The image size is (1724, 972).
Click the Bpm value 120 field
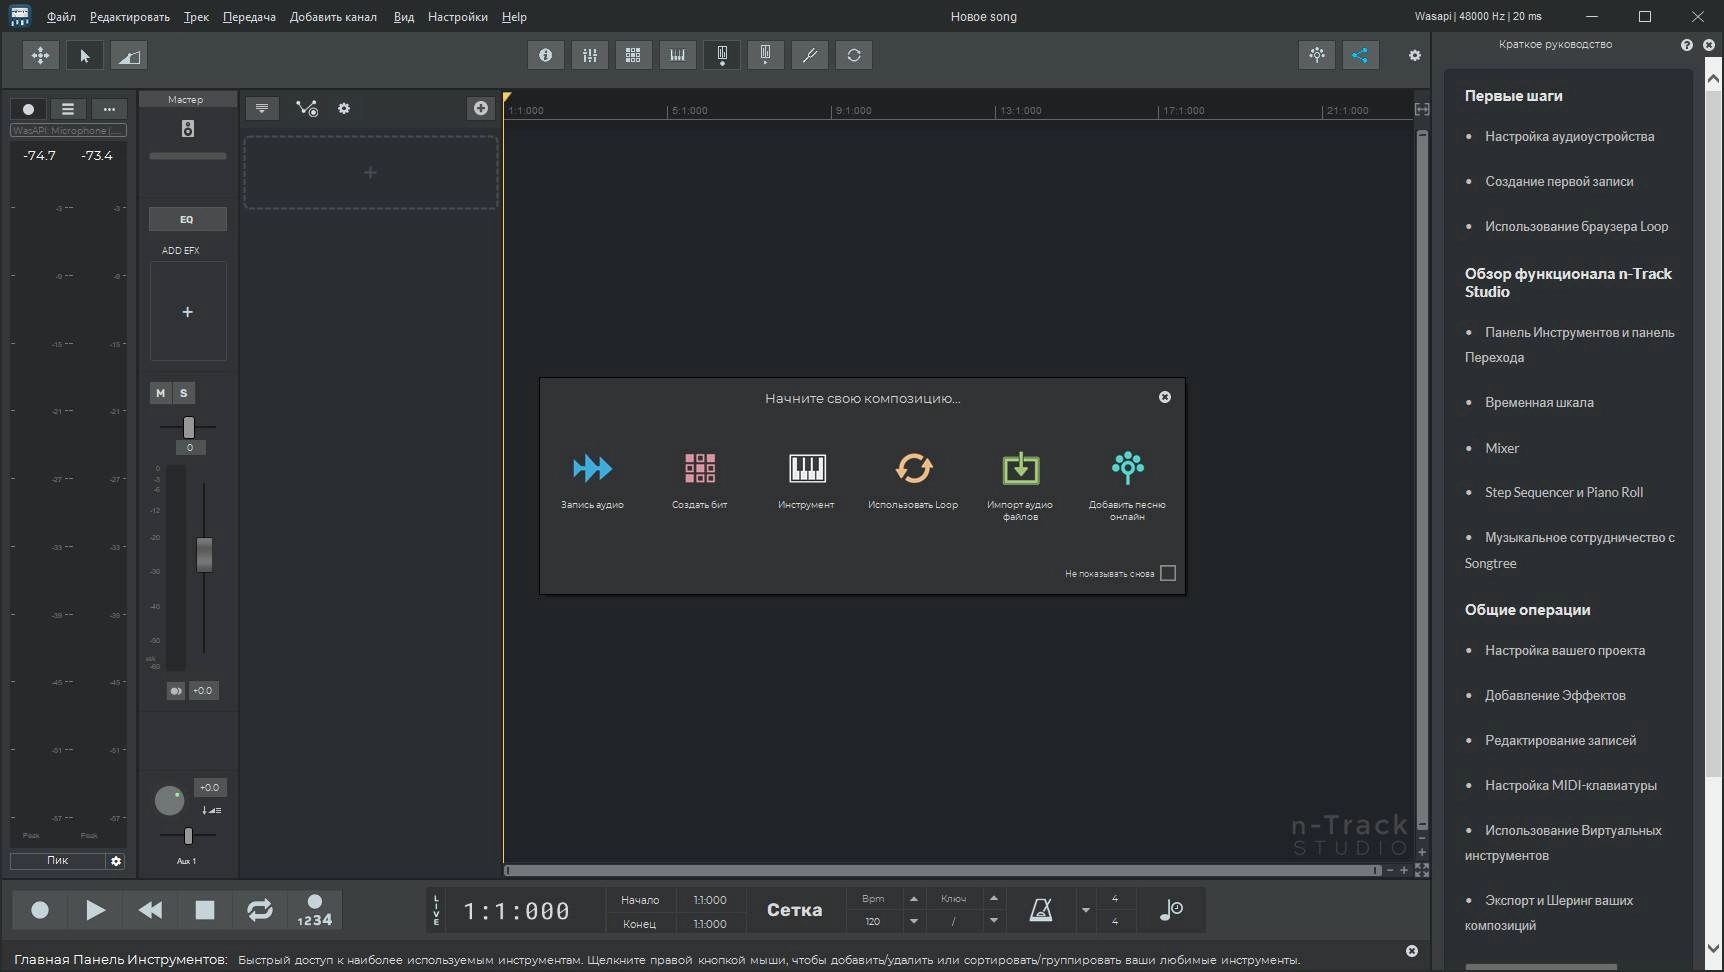pyautogui.click(x=873, y=921)
